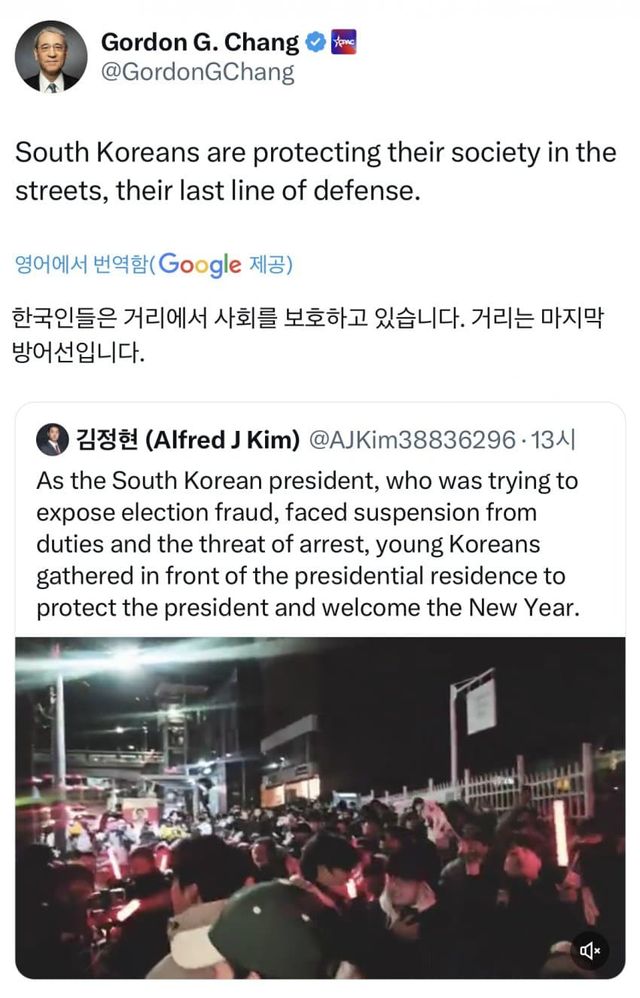The image size is (640, 998).
Task: Open Gordon G. Chang's profile picture
Action: pyautogui.click(x=50, y=57)
